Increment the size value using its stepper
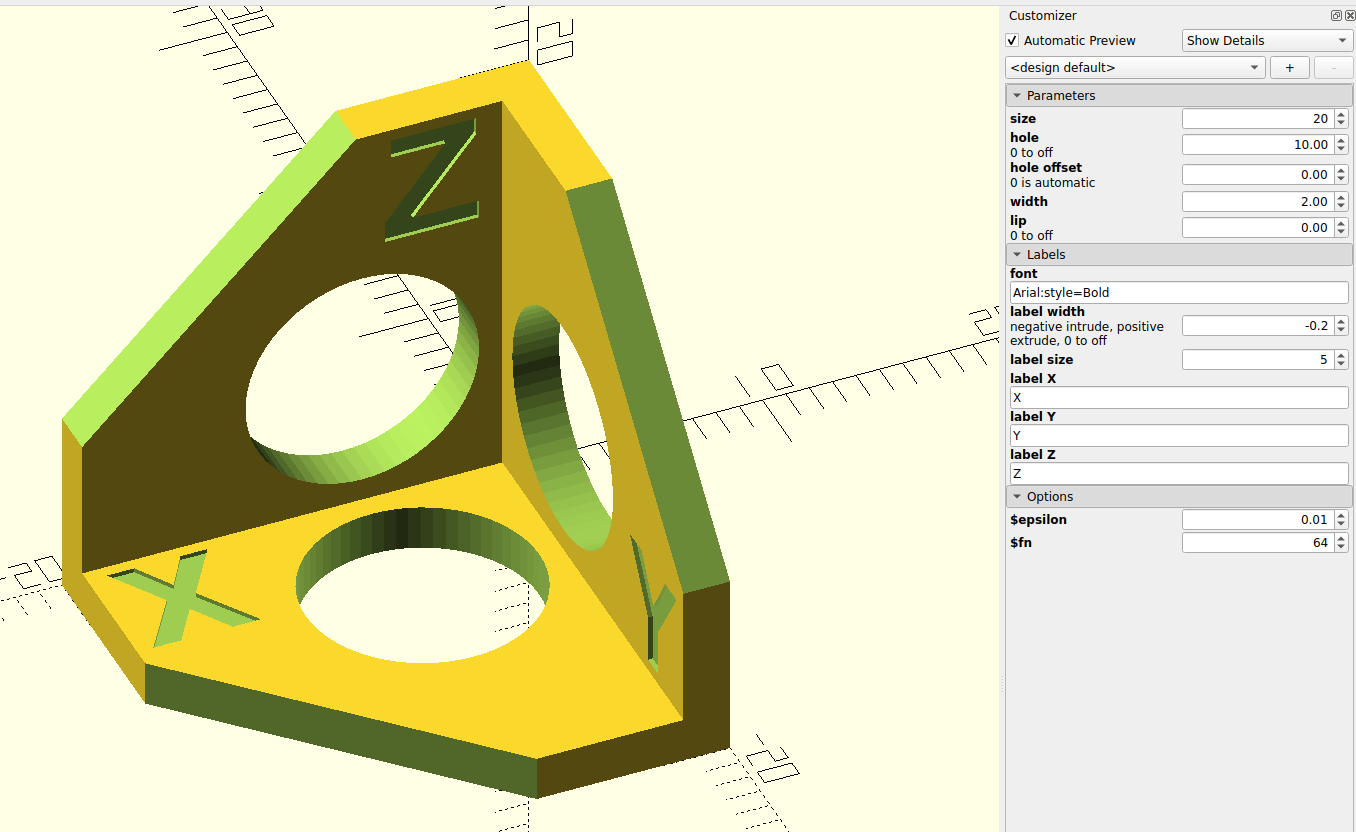Viewport: 1356px width, 832px height. (1341, 114)
